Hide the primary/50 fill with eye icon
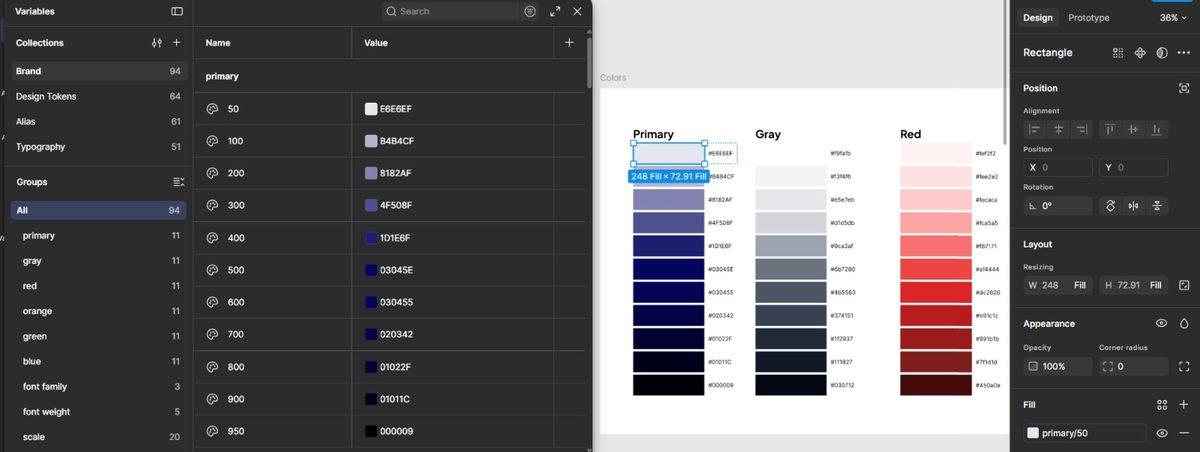The image size is (1200, 452). [x=1162, y=433]
